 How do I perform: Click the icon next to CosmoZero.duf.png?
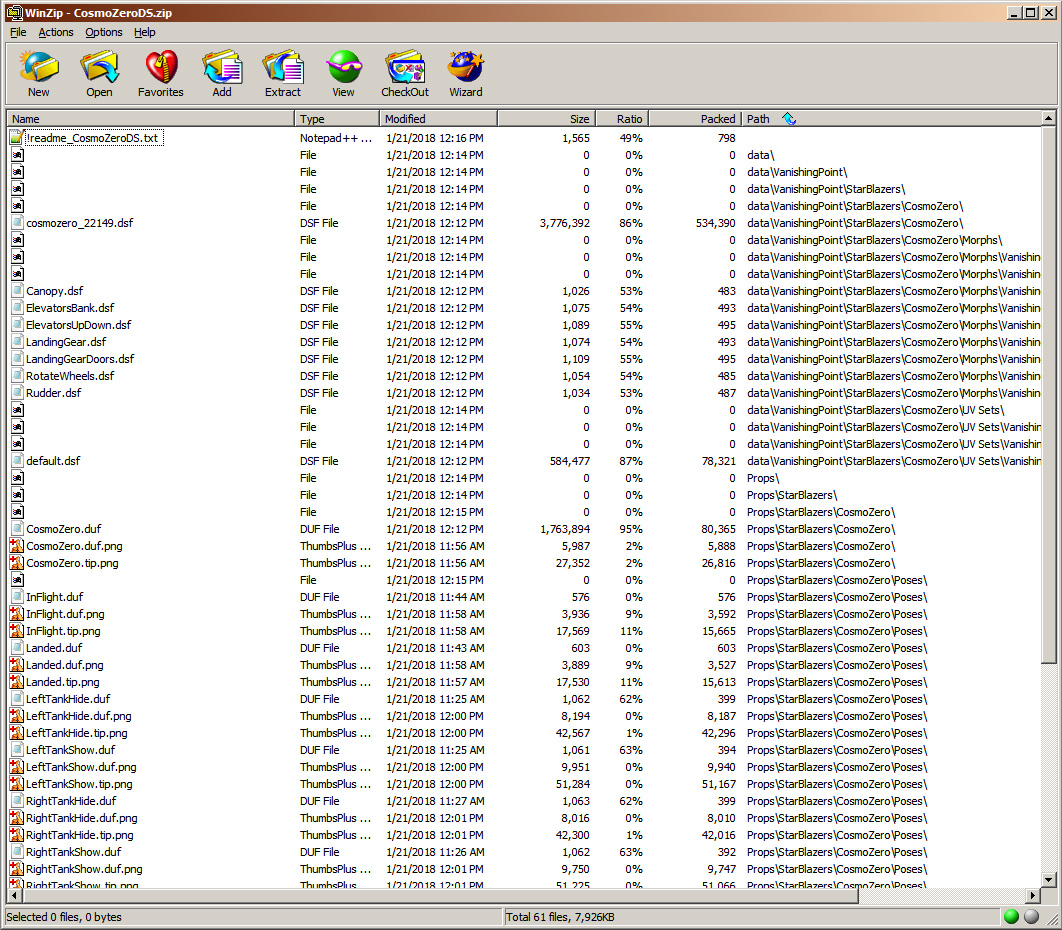tap(17, 546)
